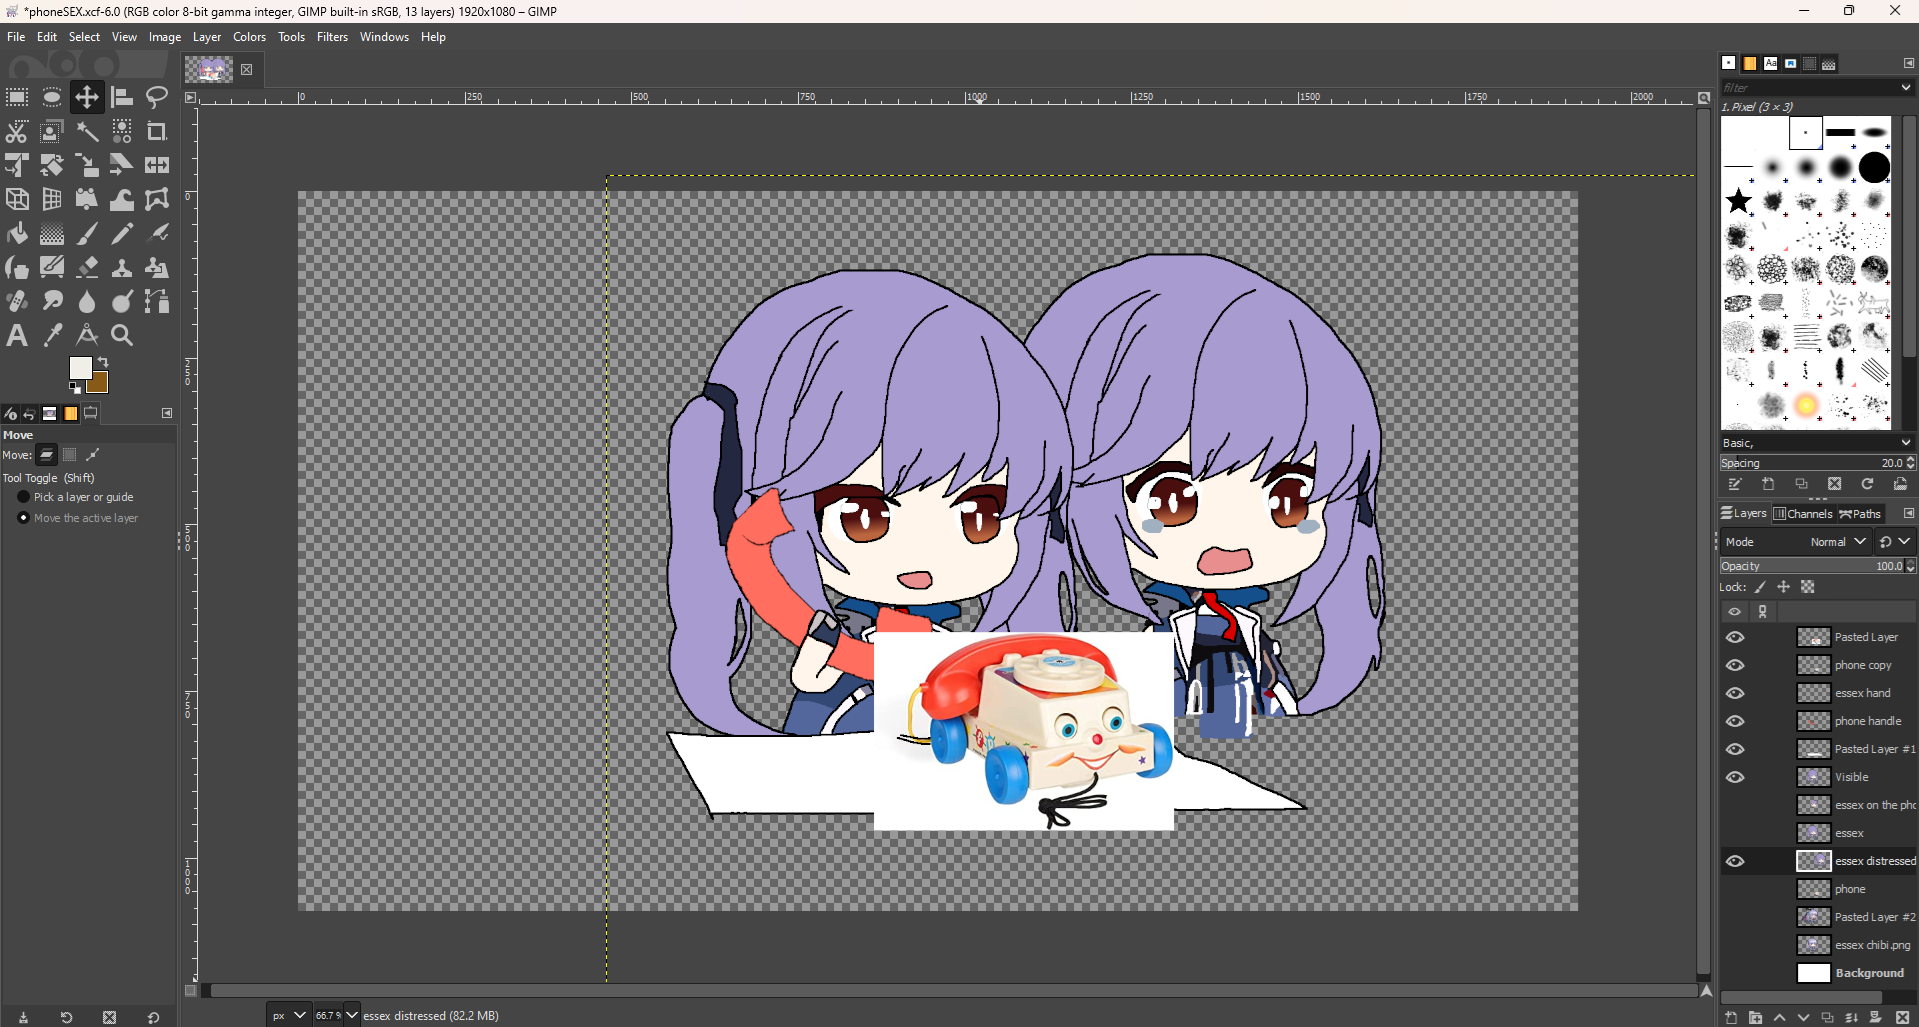Select the Rotate tool
Viewport: 1919px width, 1027px height.
pos(52,165)
